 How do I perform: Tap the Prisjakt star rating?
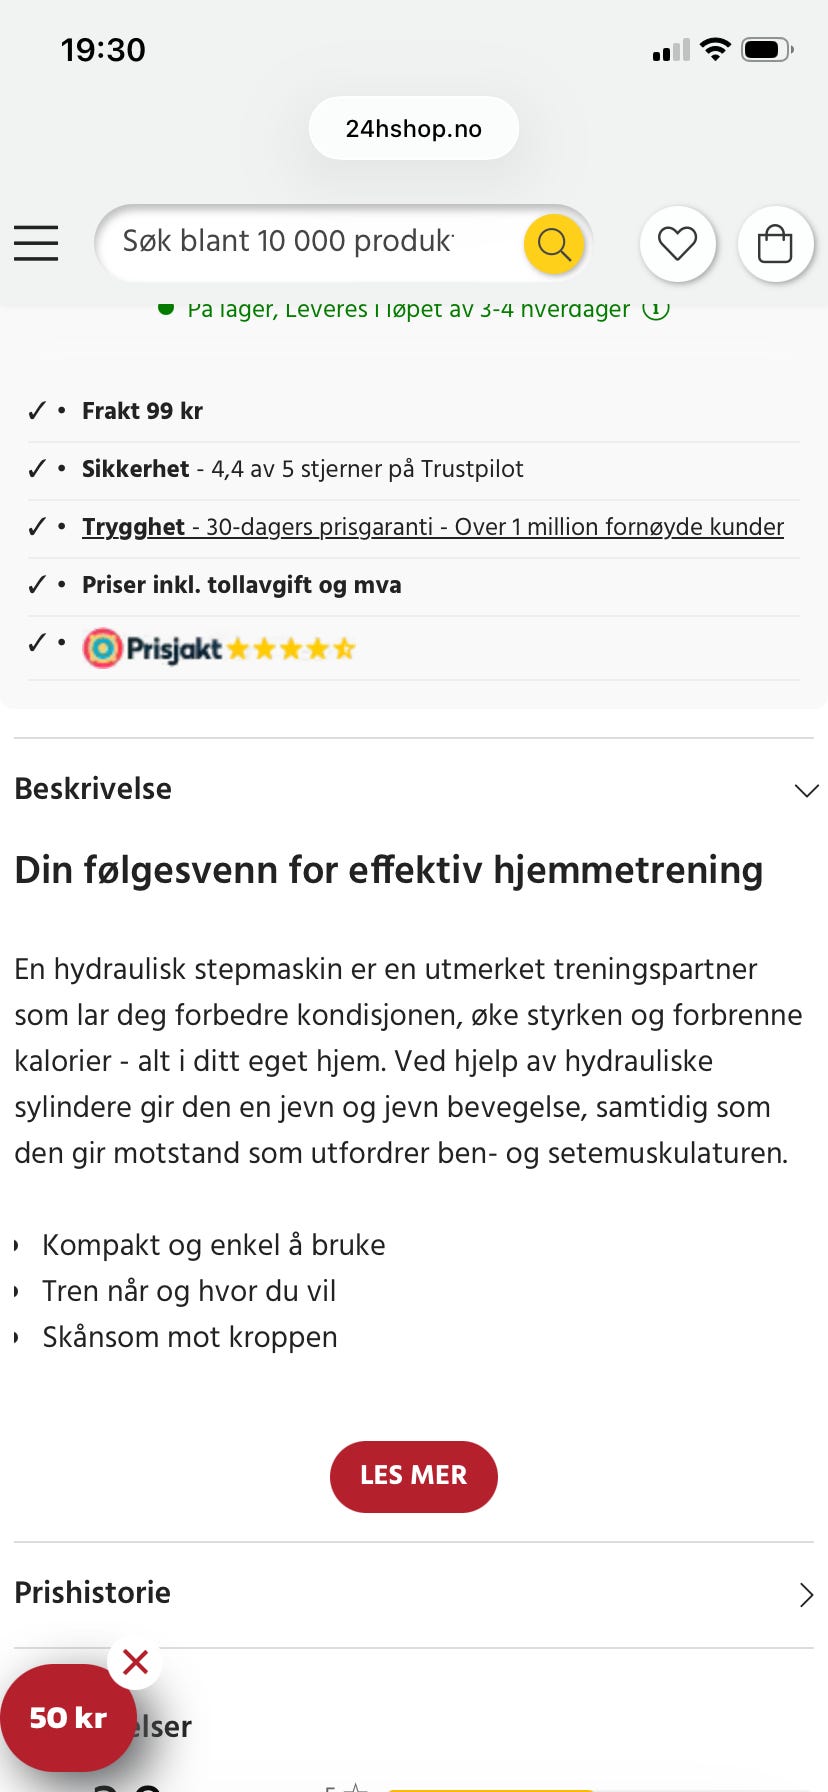coord(291,650)
